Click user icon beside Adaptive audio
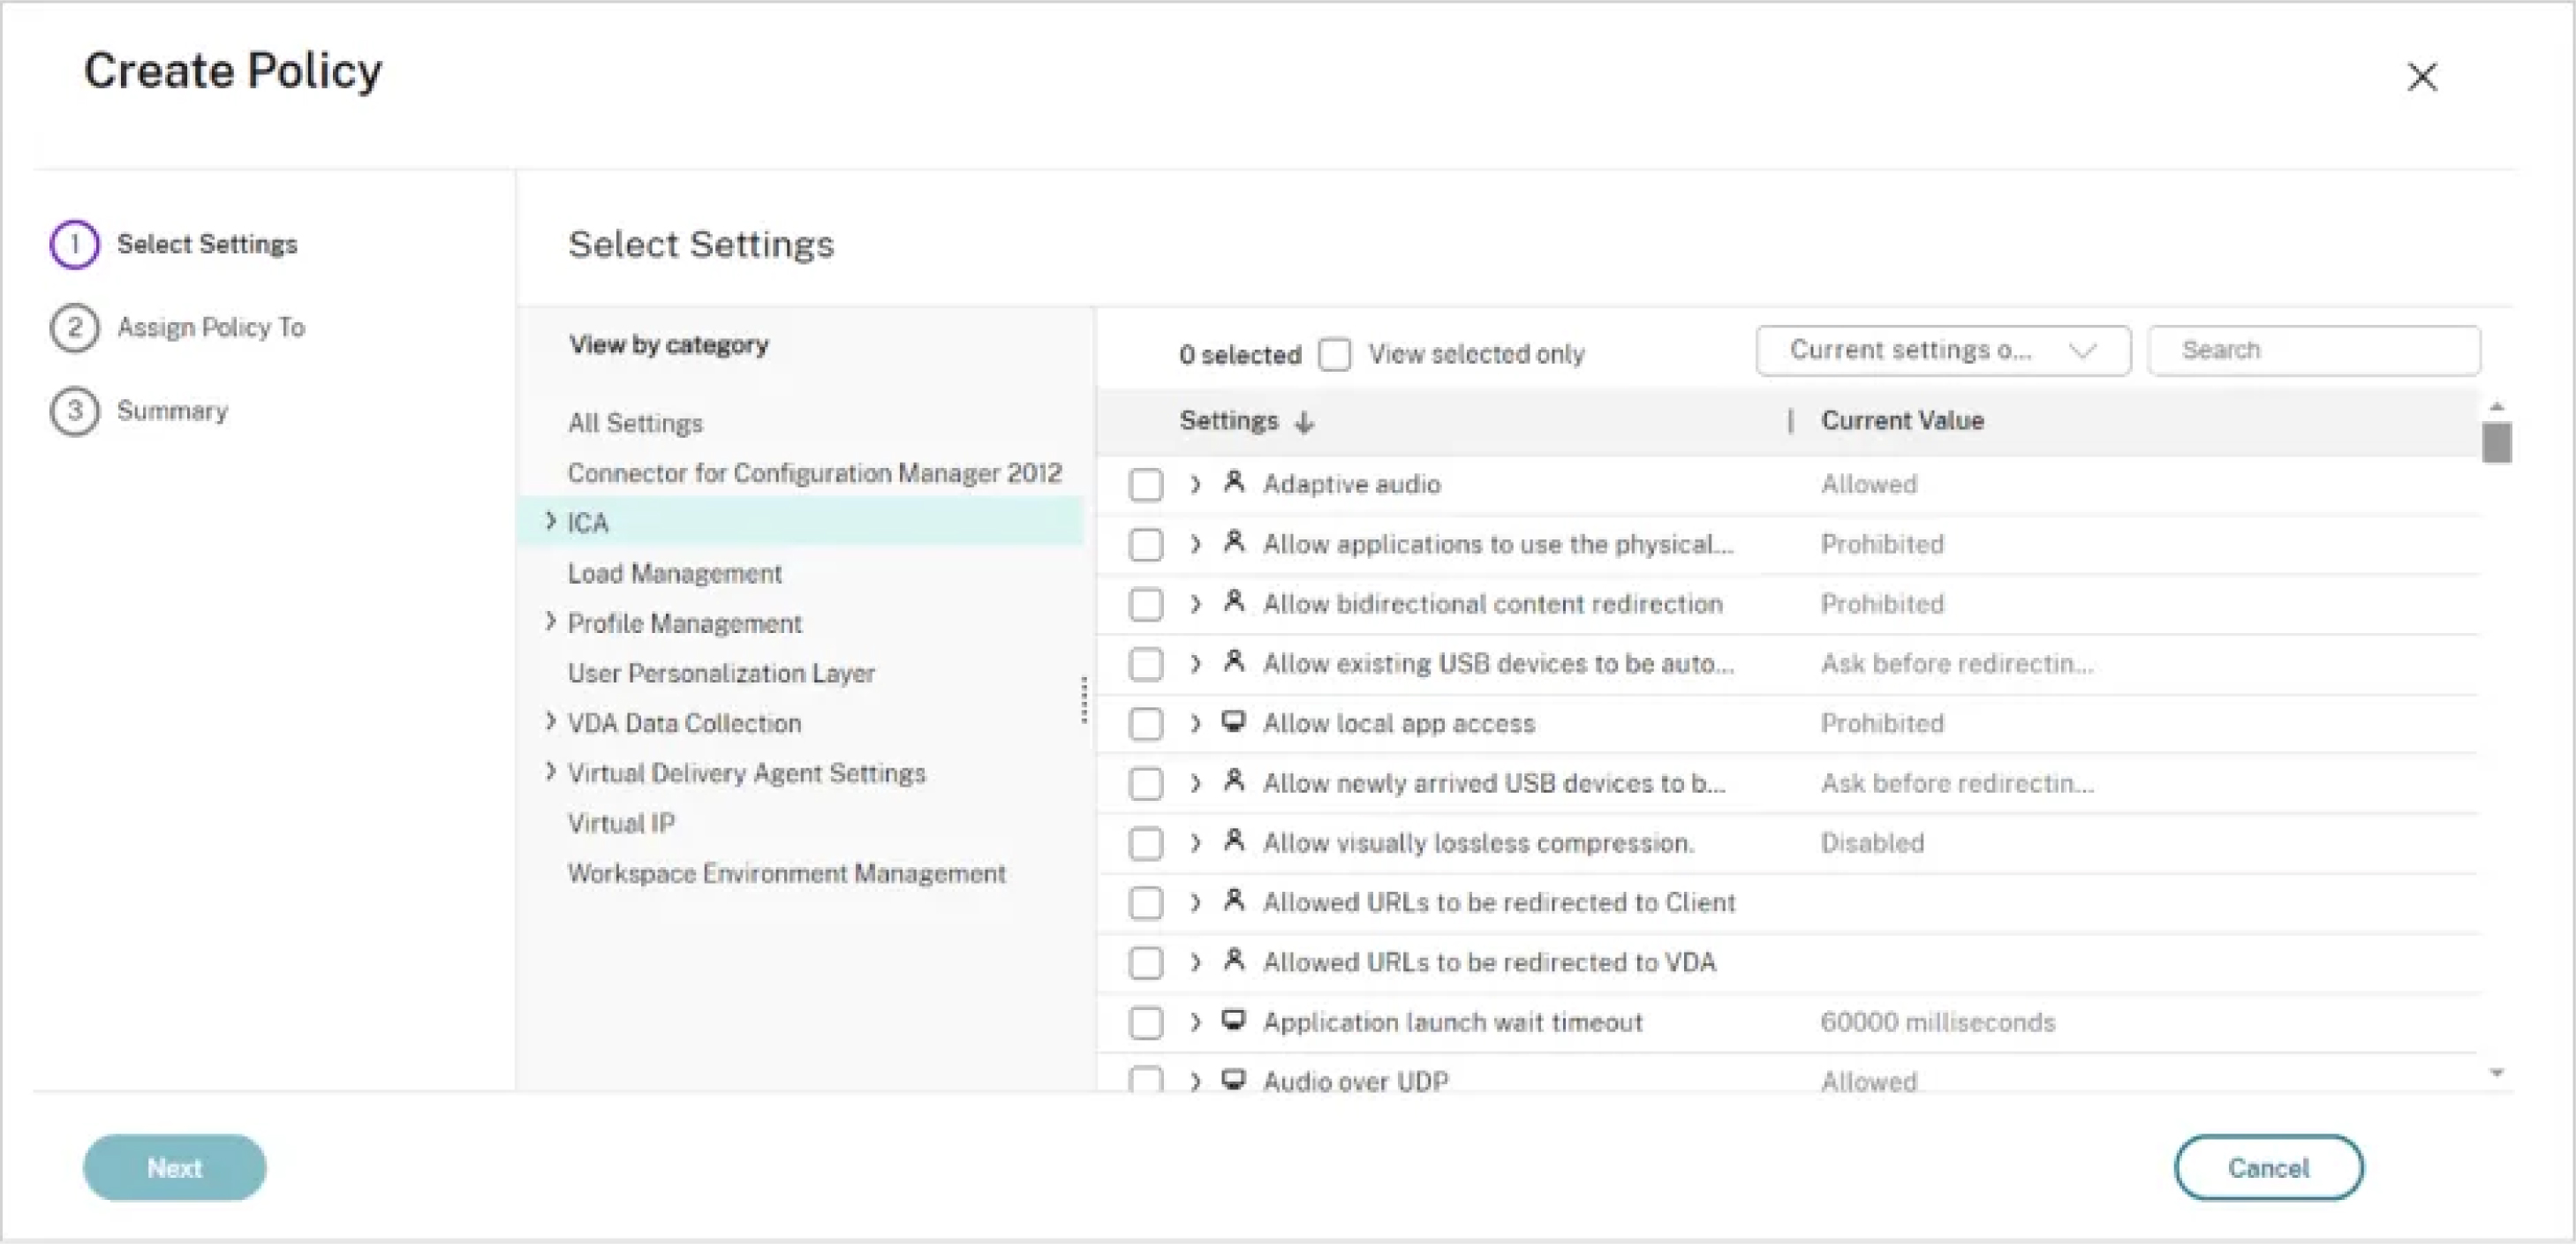This screenshot has width=2576, height=1244. (1234, 483)
